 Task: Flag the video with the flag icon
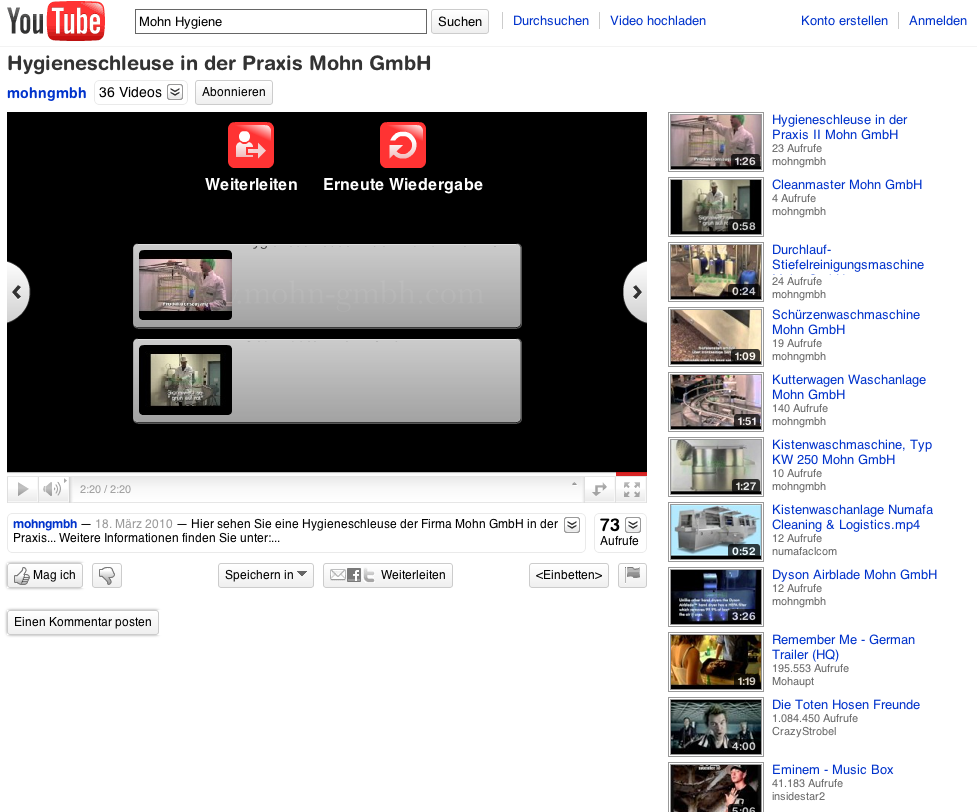click(632, 575)
